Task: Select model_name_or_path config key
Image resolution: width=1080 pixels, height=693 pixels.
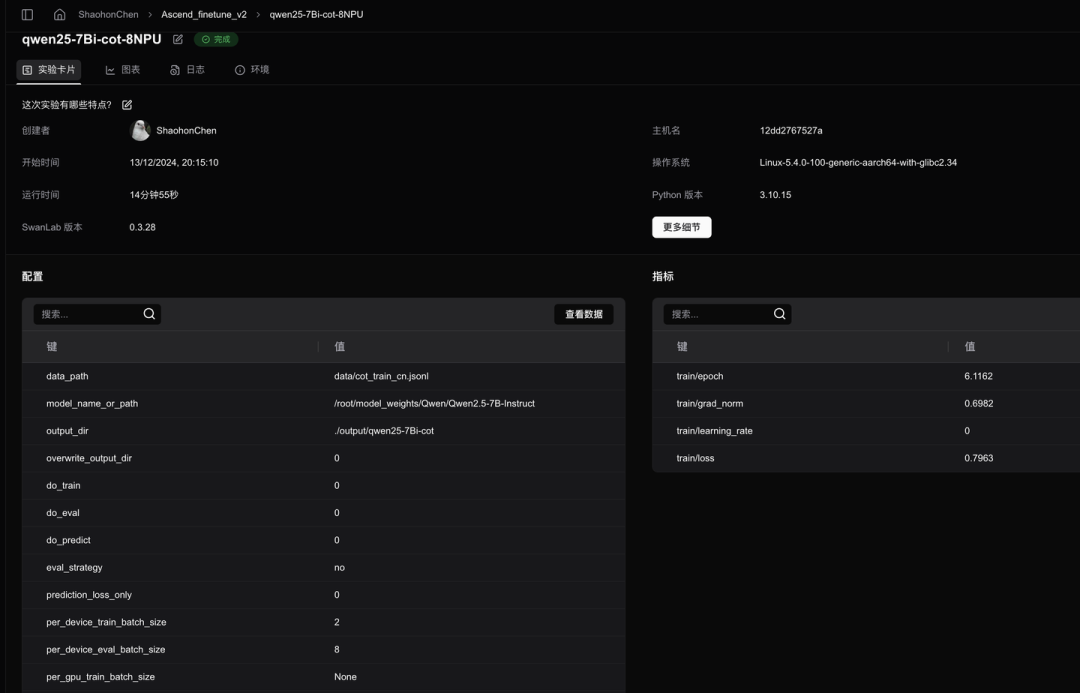Action: [92, 404]
